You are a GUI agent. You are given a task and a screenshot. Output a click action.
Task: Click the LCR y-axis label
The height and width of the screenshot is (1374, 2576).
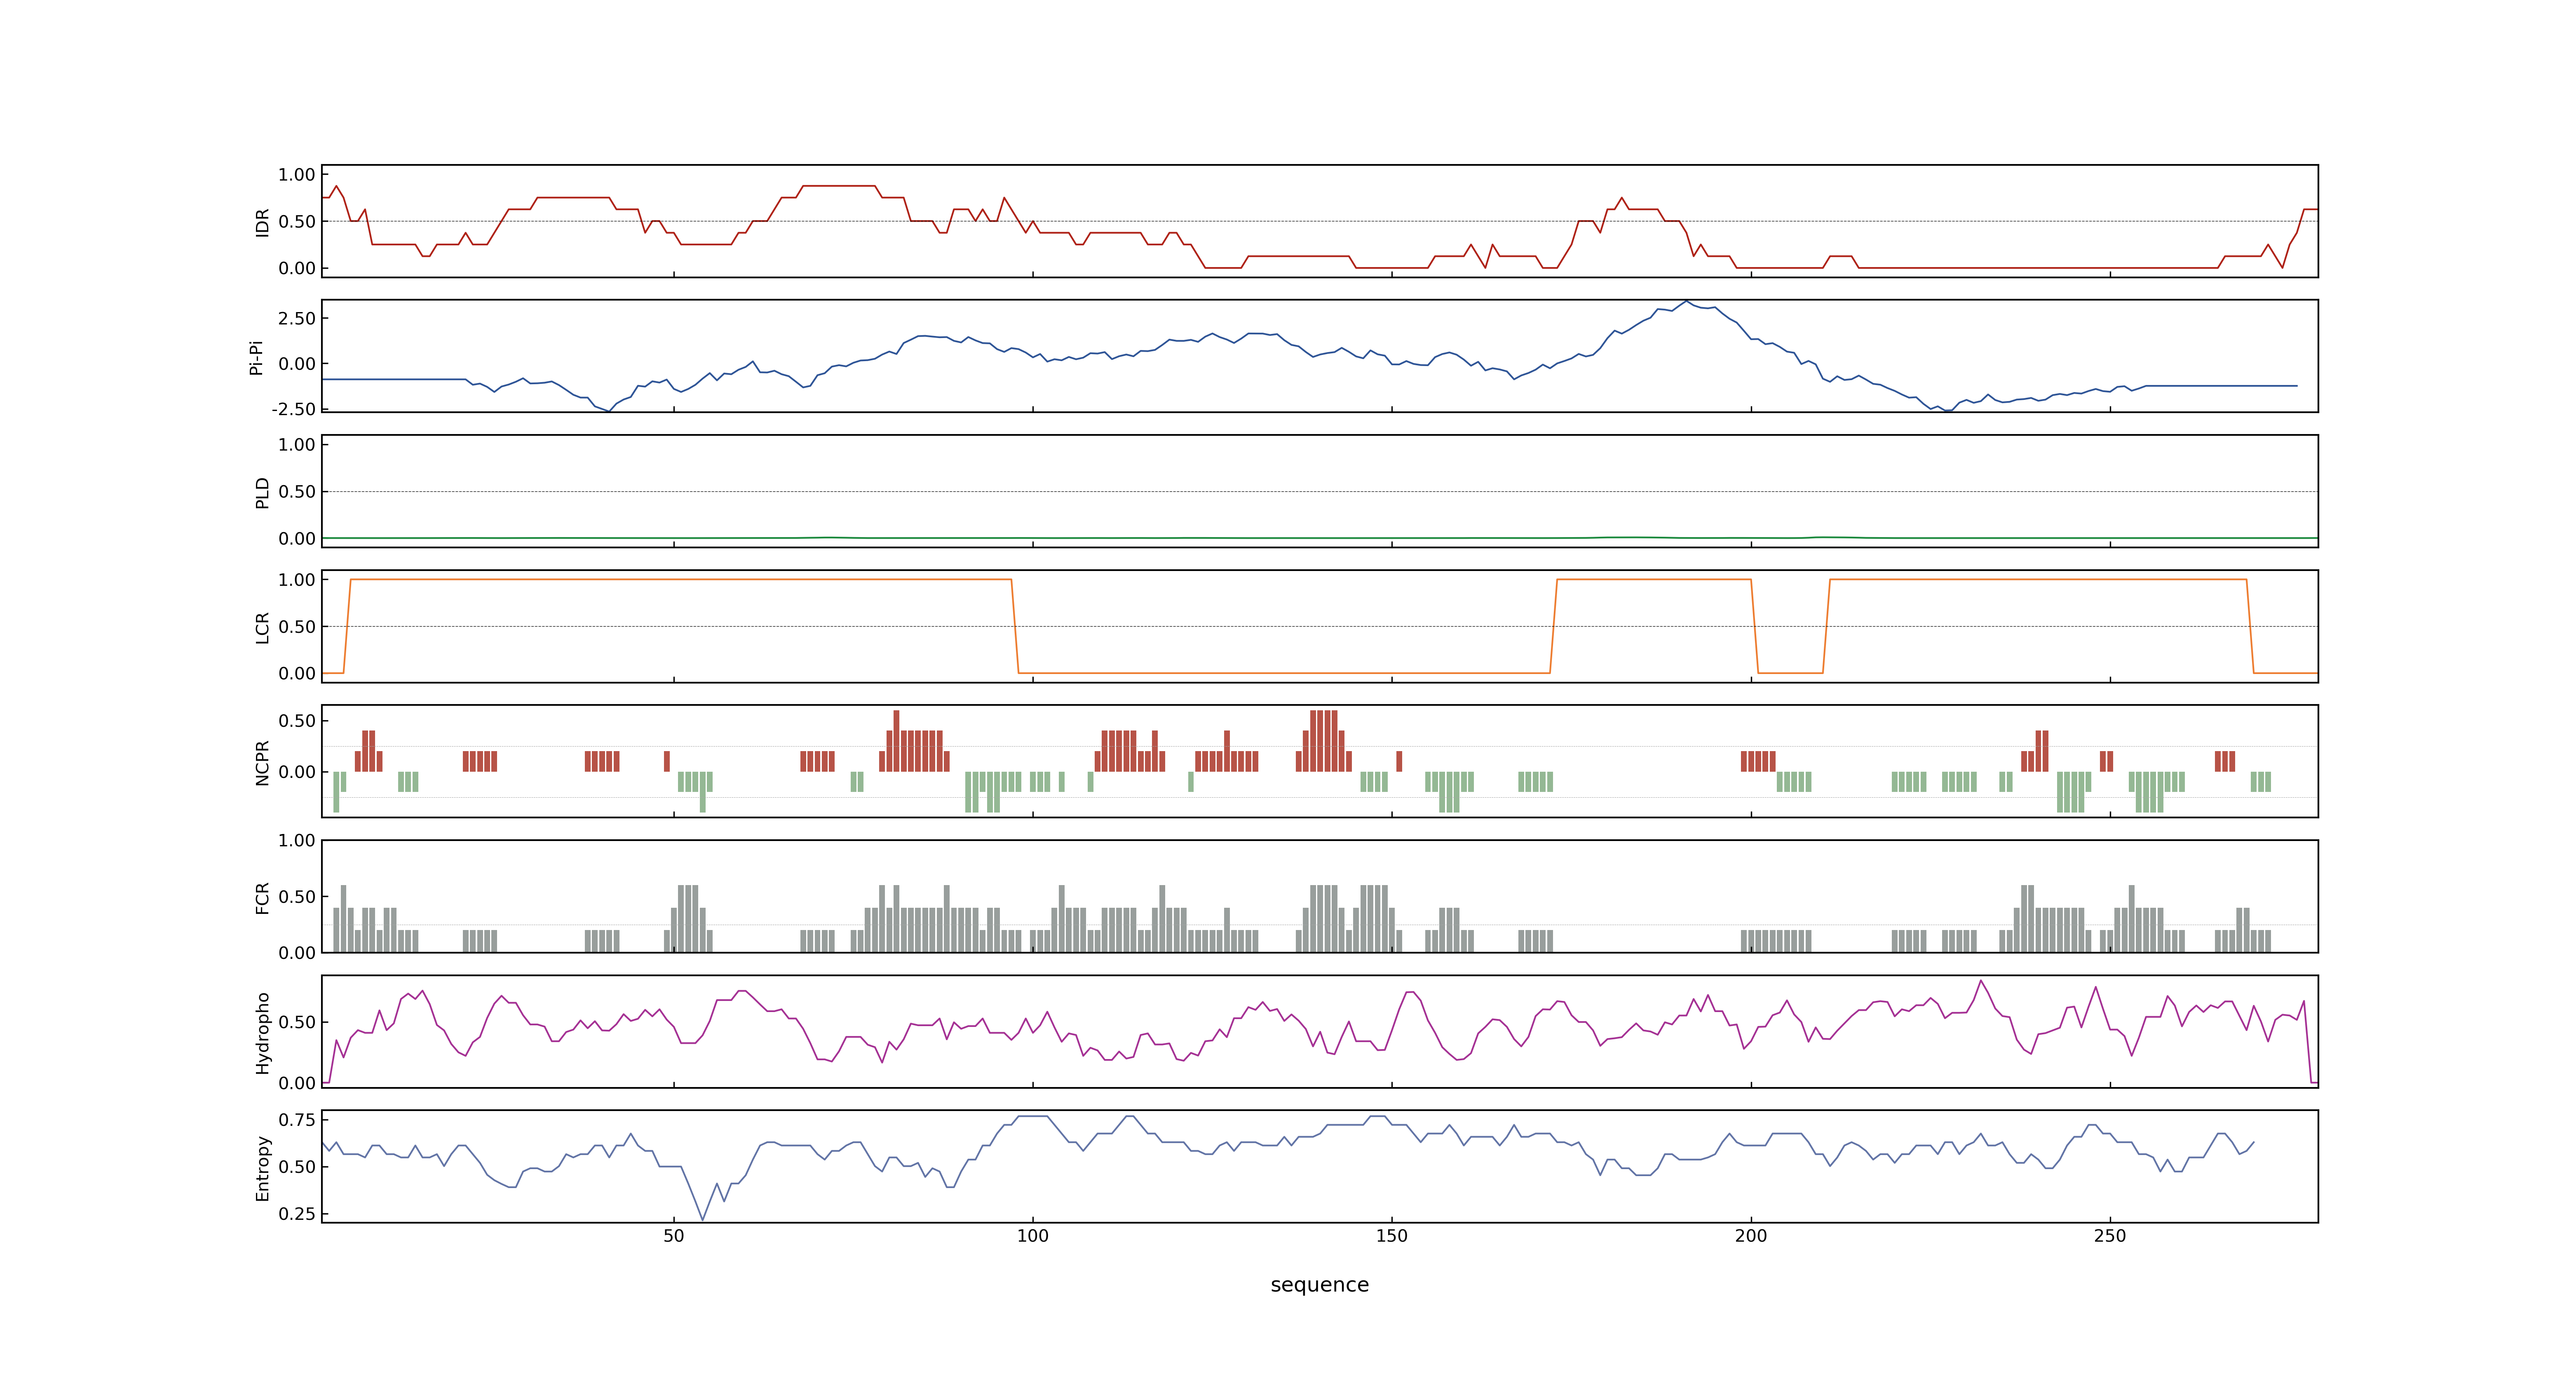click(x=262, y=627)
